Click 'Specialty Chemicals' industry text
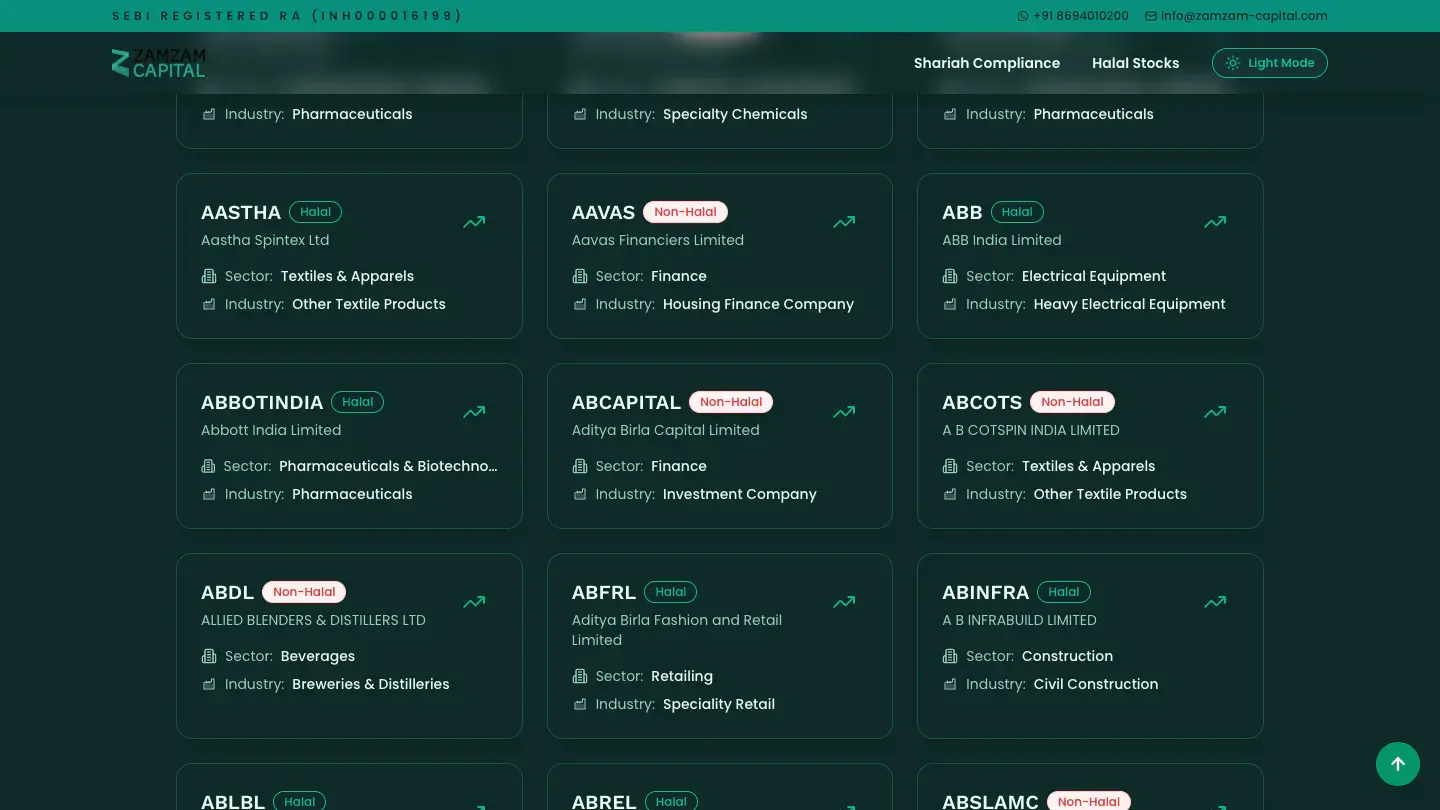Image resolution: width=1440 pixels, height=810 pixels. pos(735,114)
